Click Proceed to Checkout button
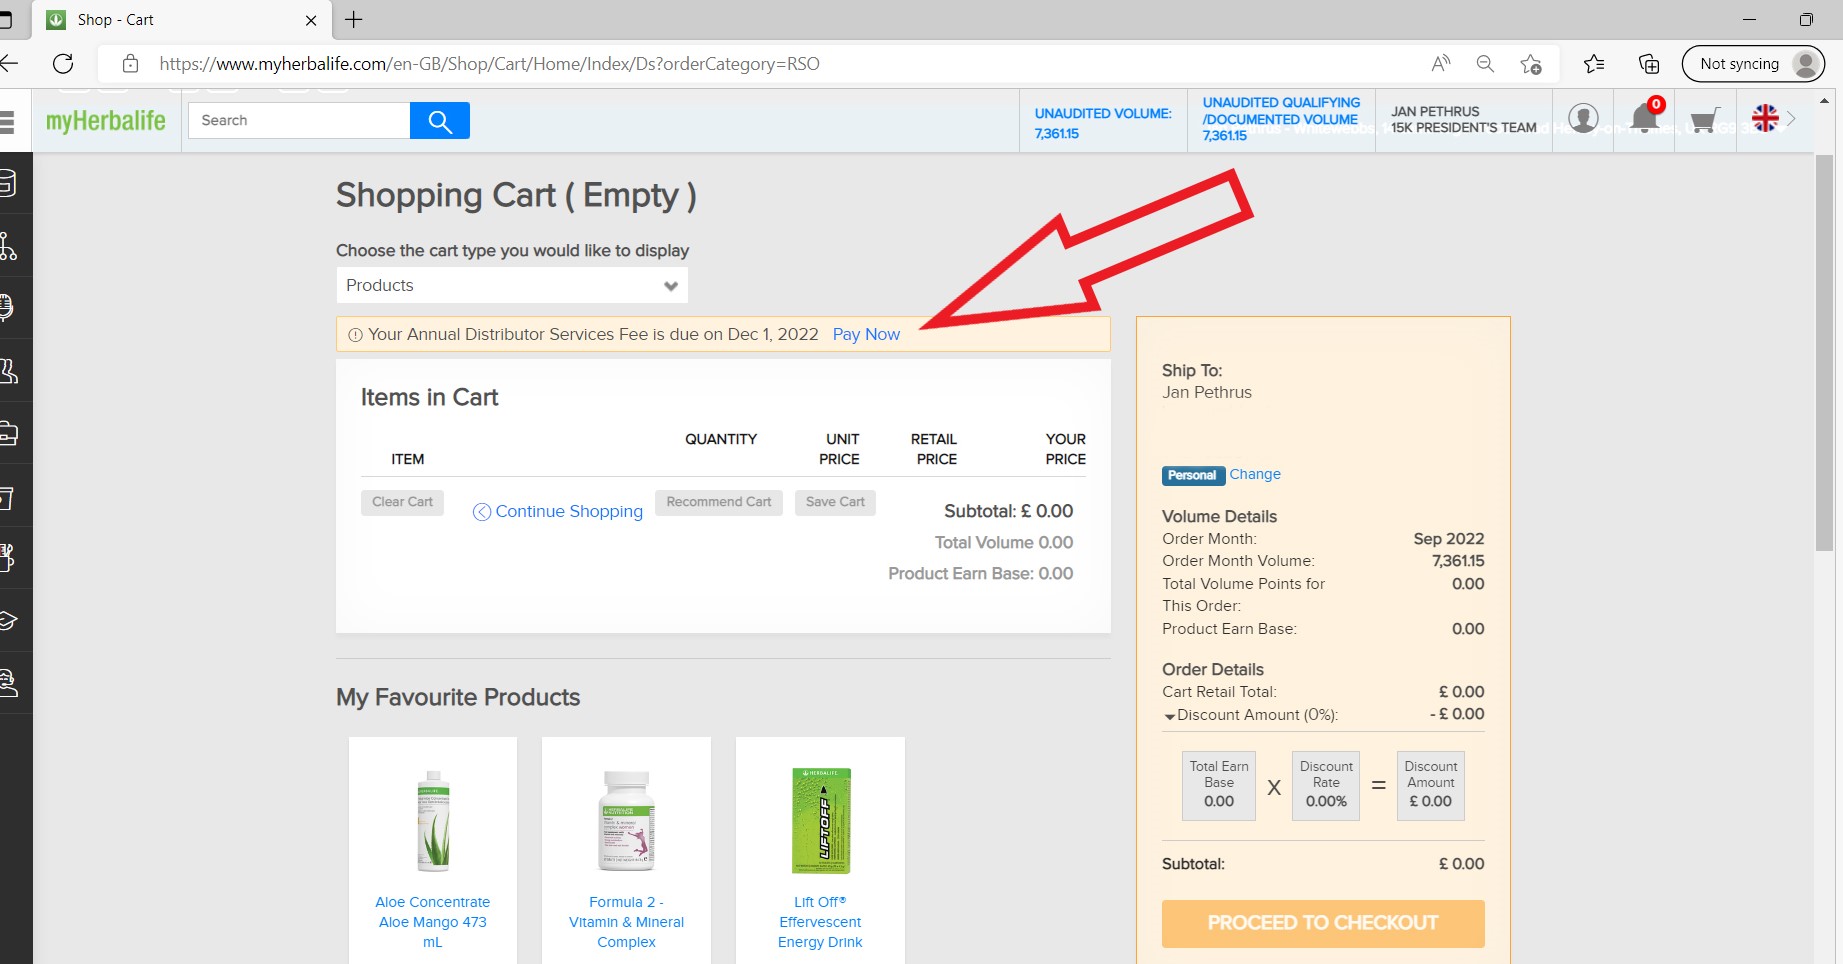 (1323, 923)
